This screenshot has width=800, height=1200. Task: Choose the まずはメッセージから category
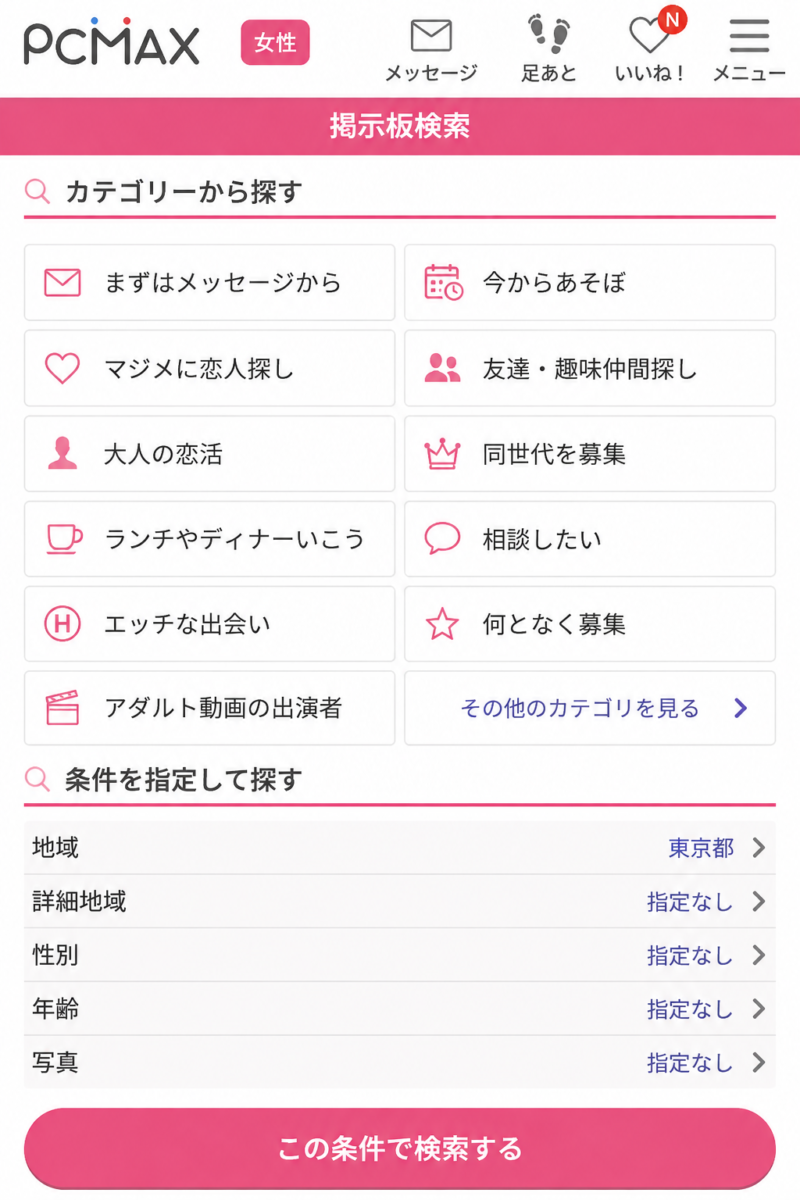[209, 283]
